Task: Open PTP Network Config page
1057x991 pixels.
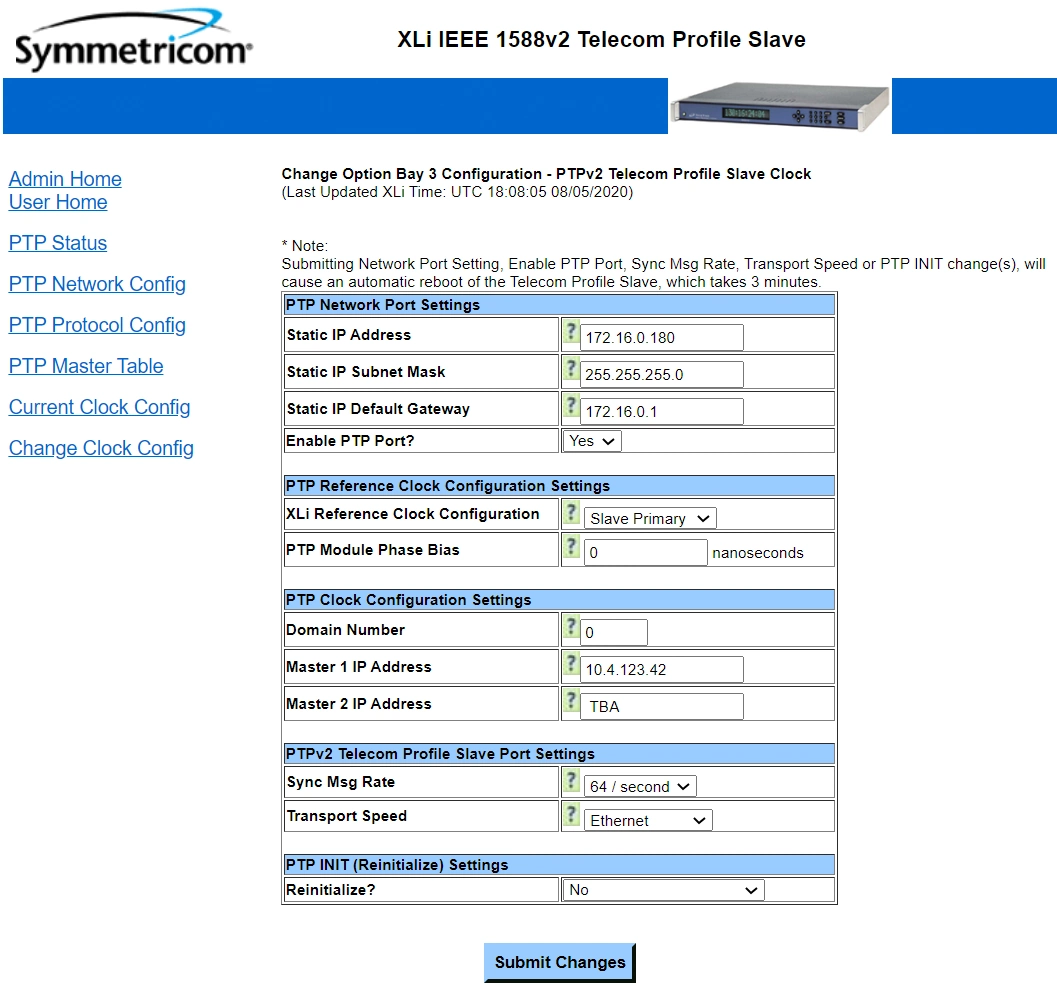Action: click(x=97, y=284)
